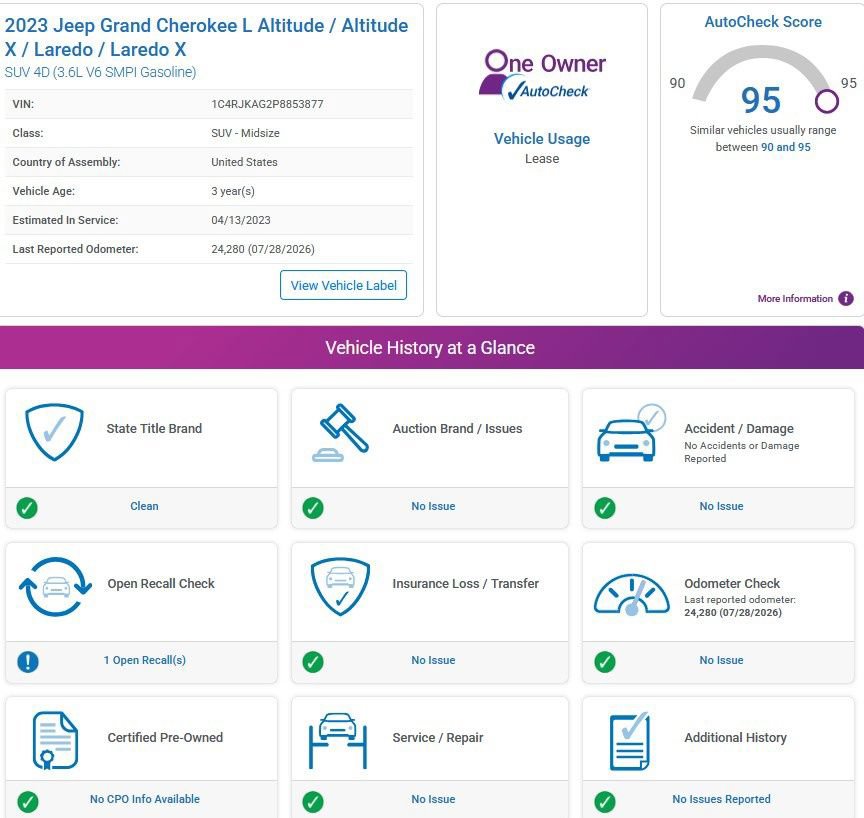Click the Certified Pre-Owned certificate icon
Viewport: 864px width, 818px height.
(55, 740)
